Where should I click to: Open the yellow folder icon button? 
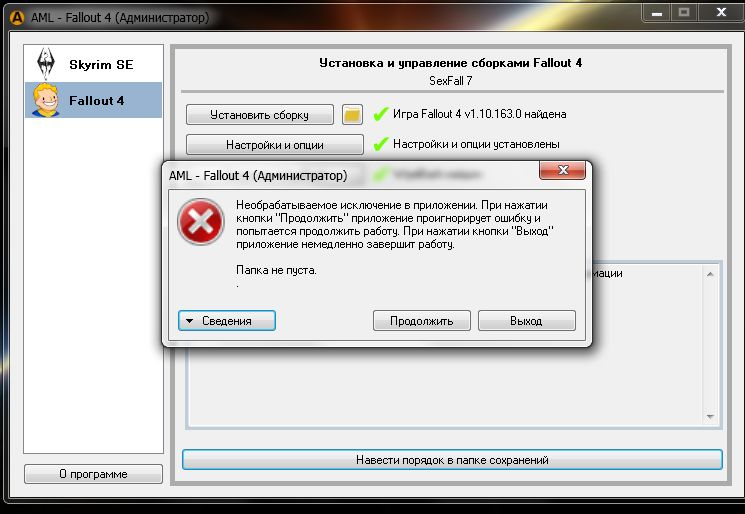coord(352,115)
